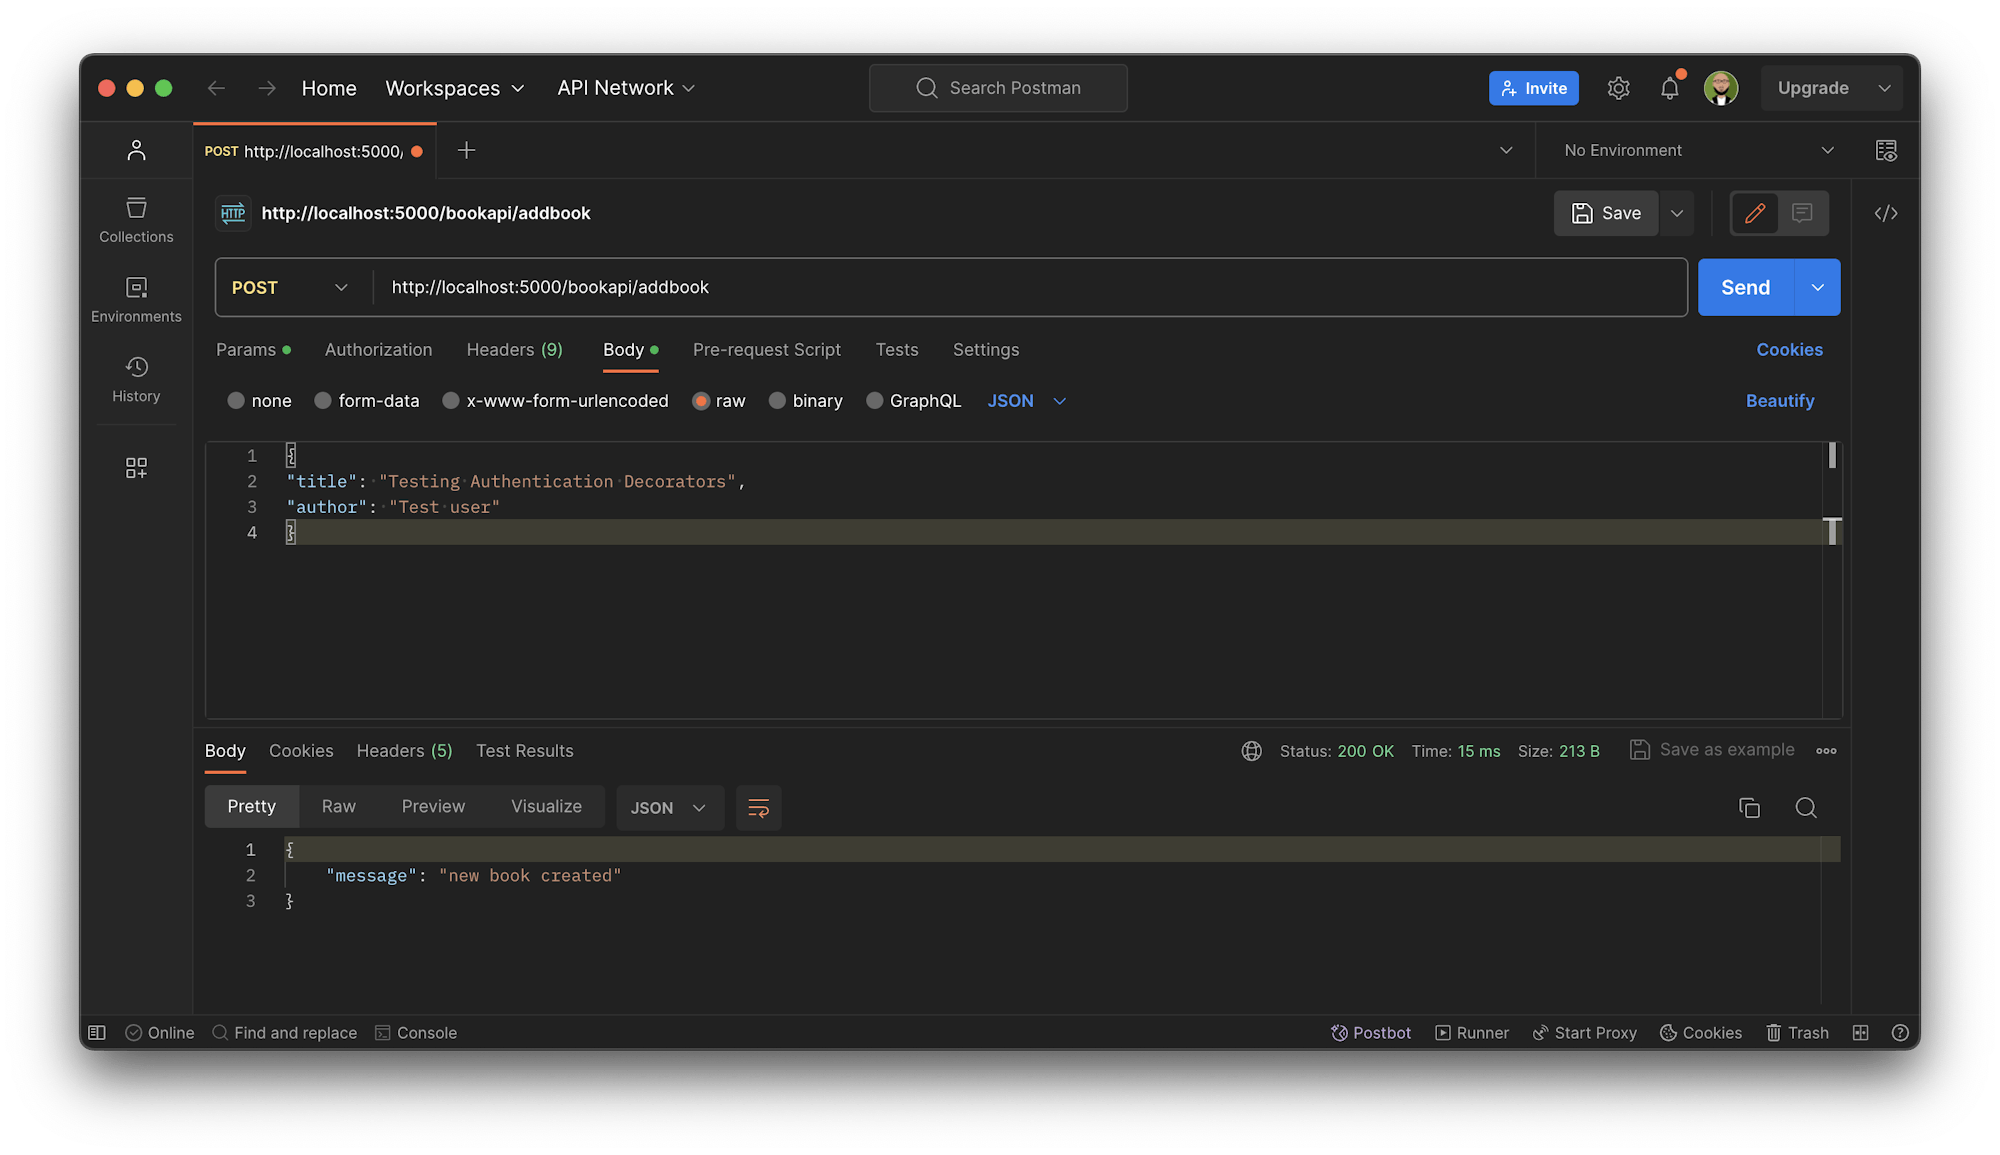
Task: Click the blue Send button
Action: pyautogui.click(x=1745, y=288)
